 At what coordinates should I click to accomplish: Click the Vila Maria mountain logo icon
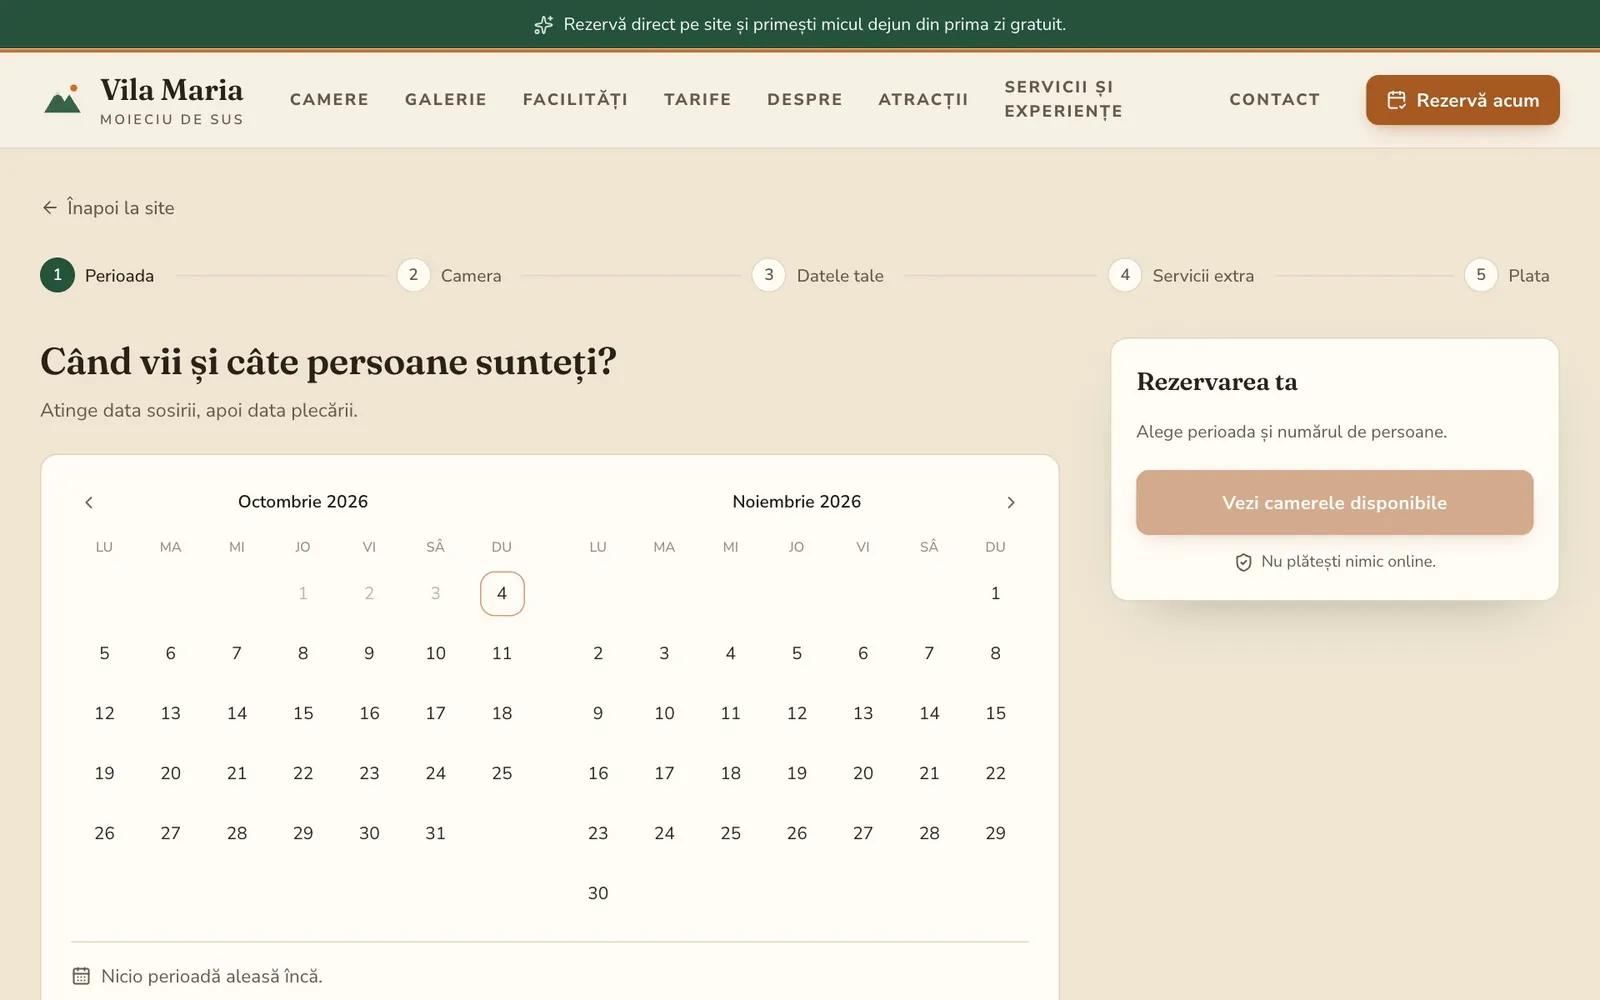(62, 99)
